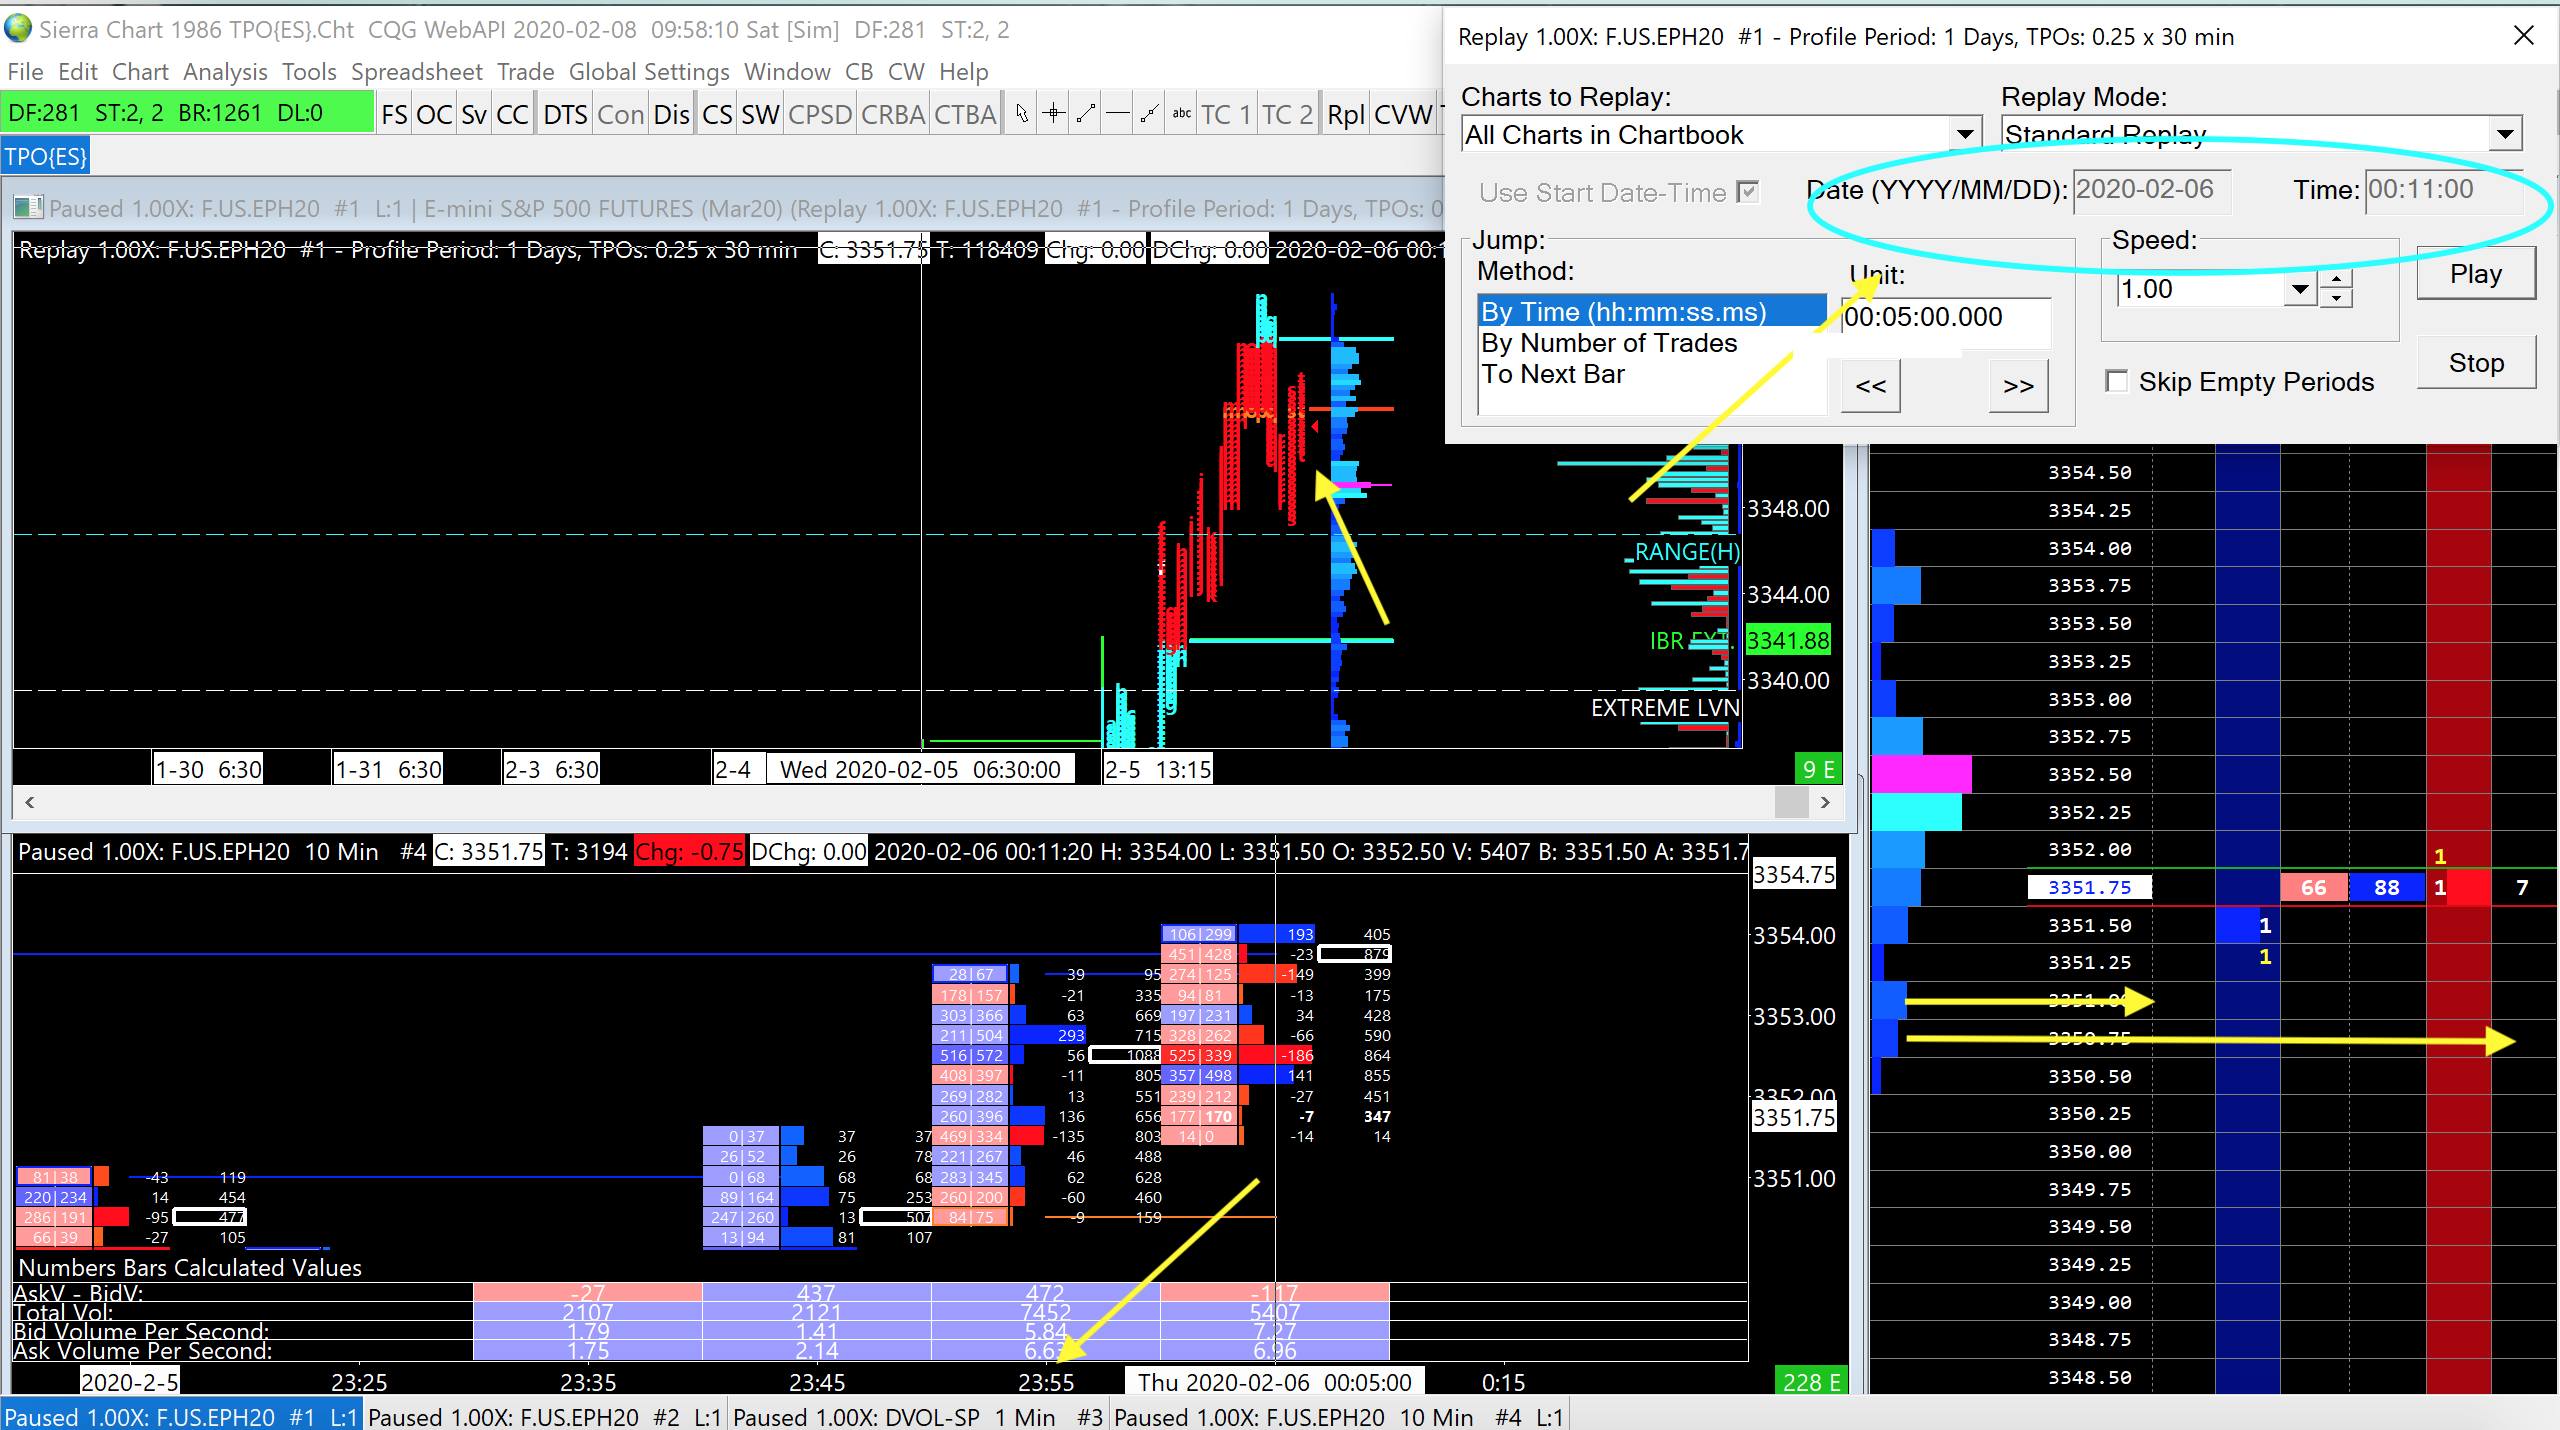Click the chart horizontal scrollbar thumb
2560x1430 pixels.
pyautogui.click(x=1791, y=802)
